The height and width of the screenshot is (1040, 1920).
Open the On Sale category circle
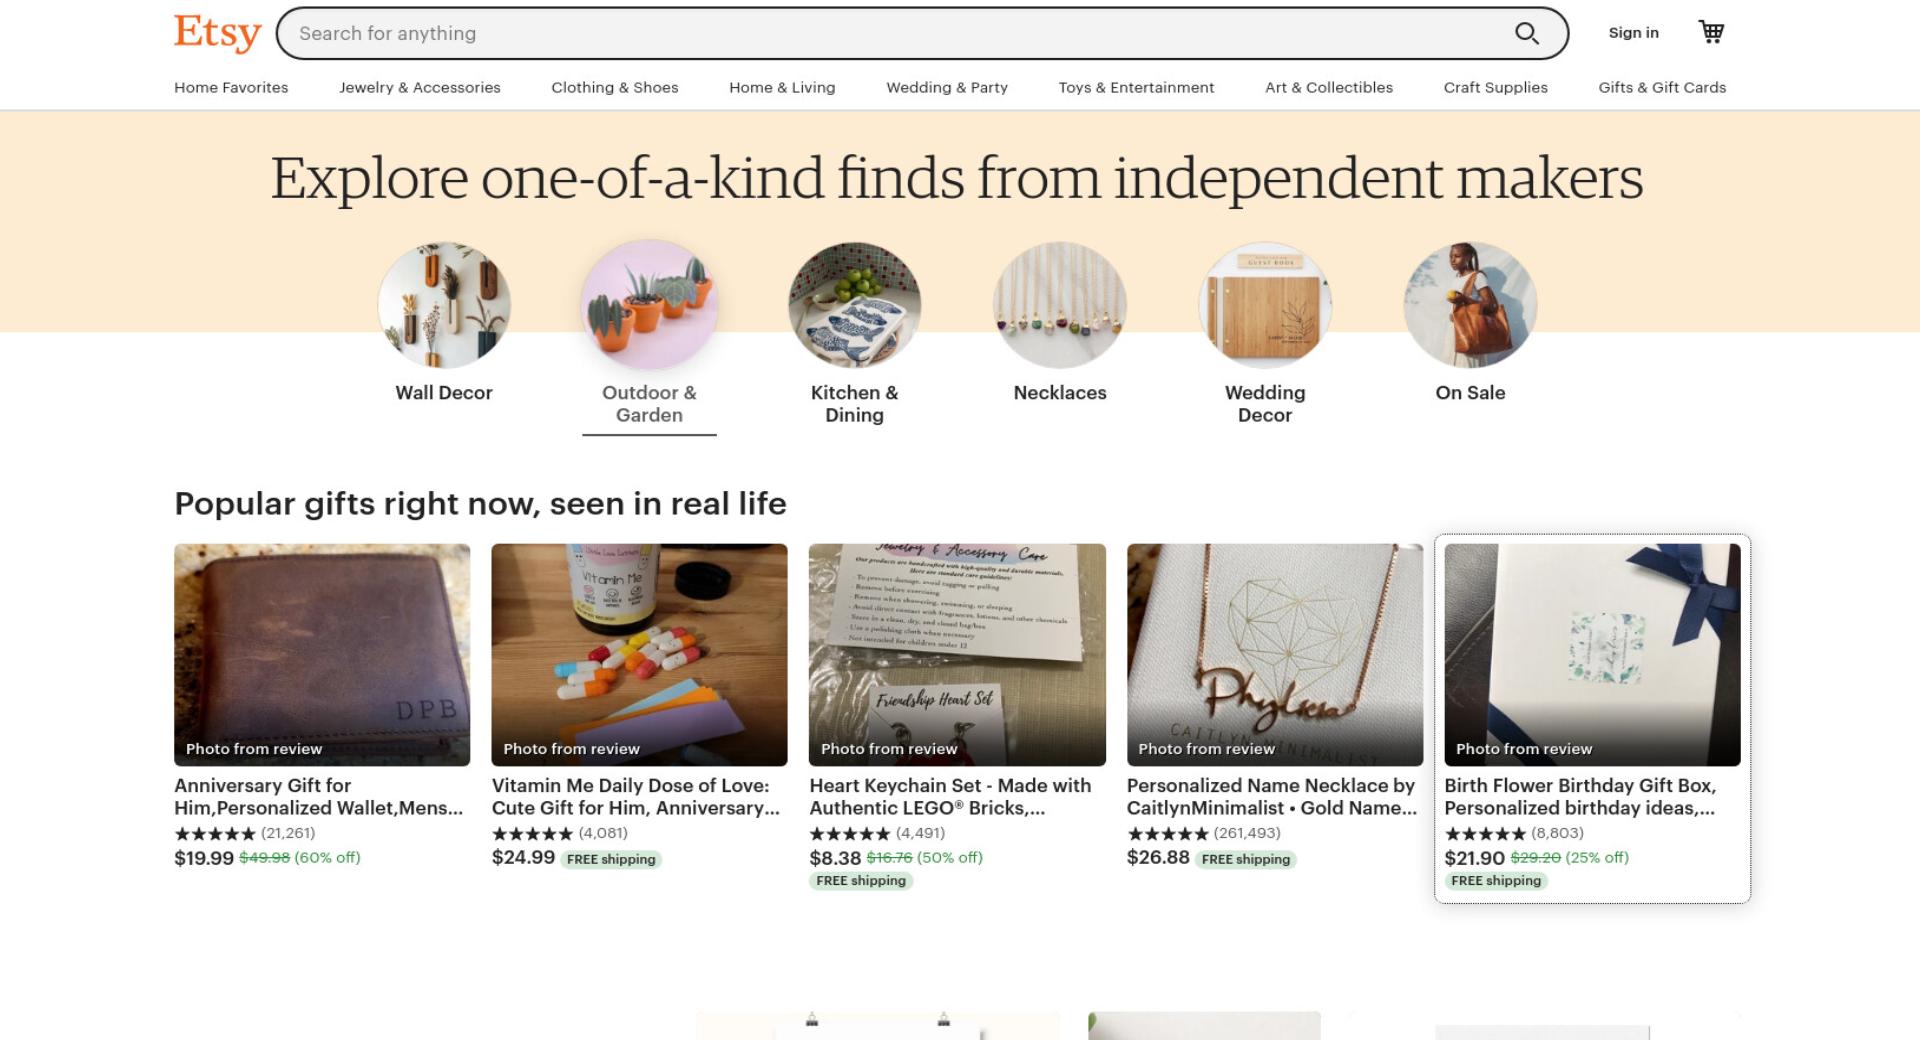tap(1470, 305)
